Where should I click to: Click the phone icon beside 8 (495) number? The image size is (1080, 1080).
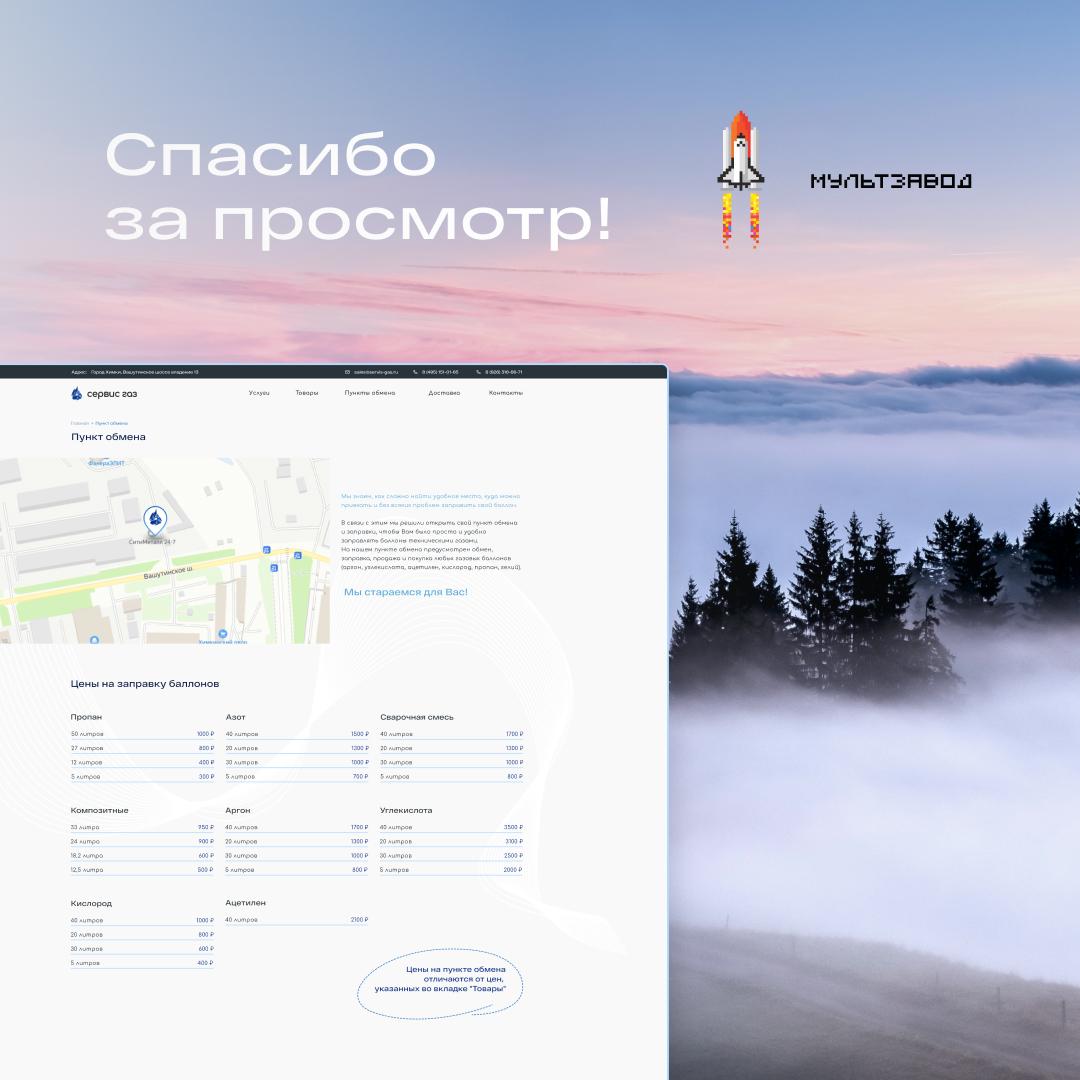(x=414, y=372)
